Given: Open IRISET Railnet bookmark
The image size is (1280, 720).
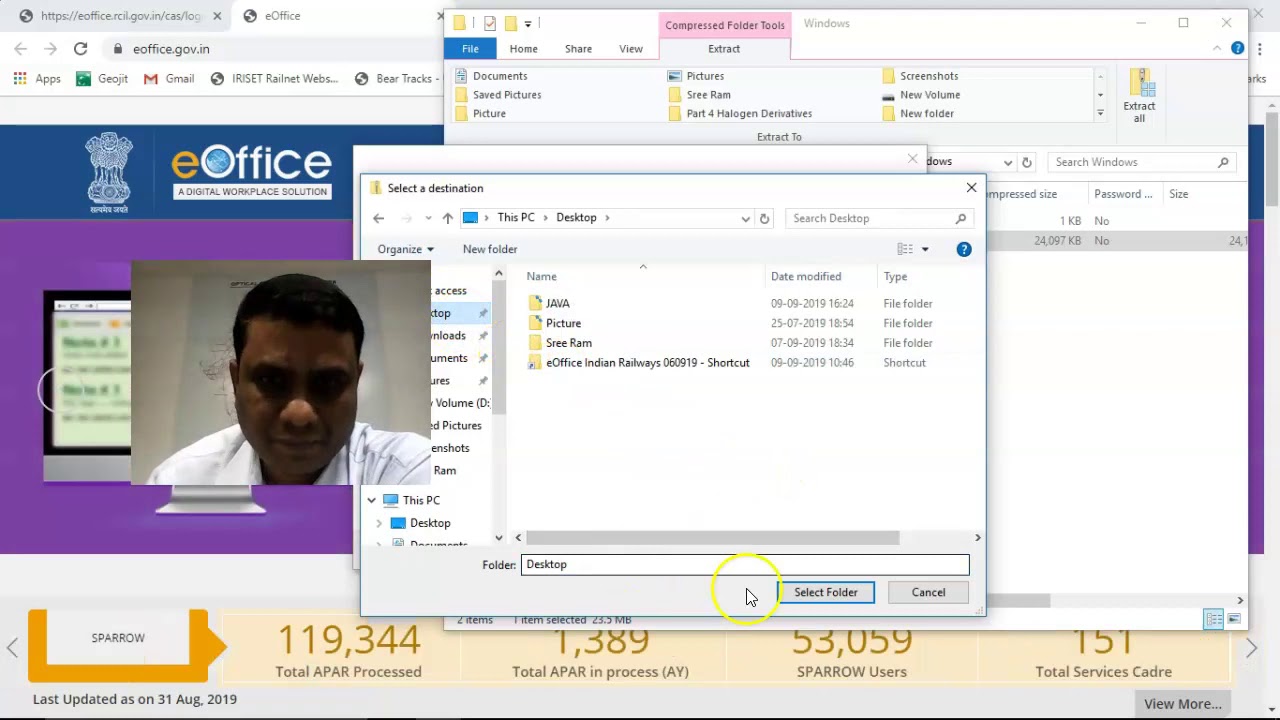Looking at the screenshot, I should [x=275, y=78].
